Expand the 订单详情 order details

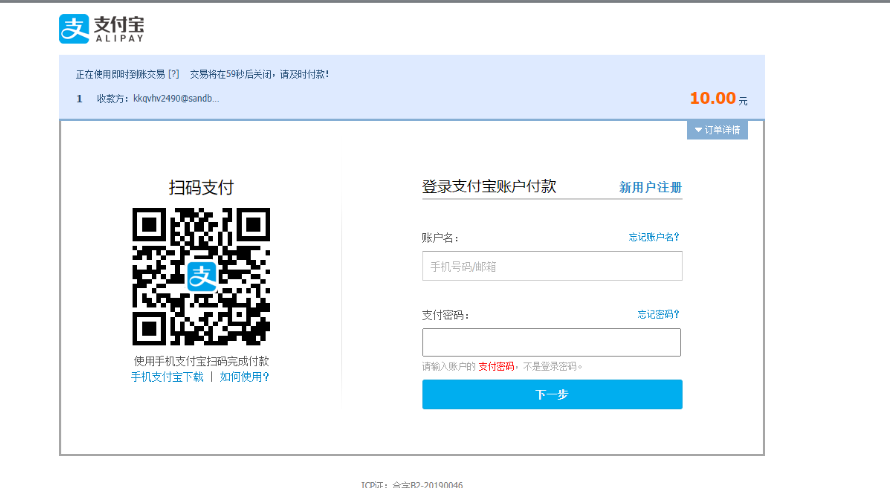pos(717,130)
